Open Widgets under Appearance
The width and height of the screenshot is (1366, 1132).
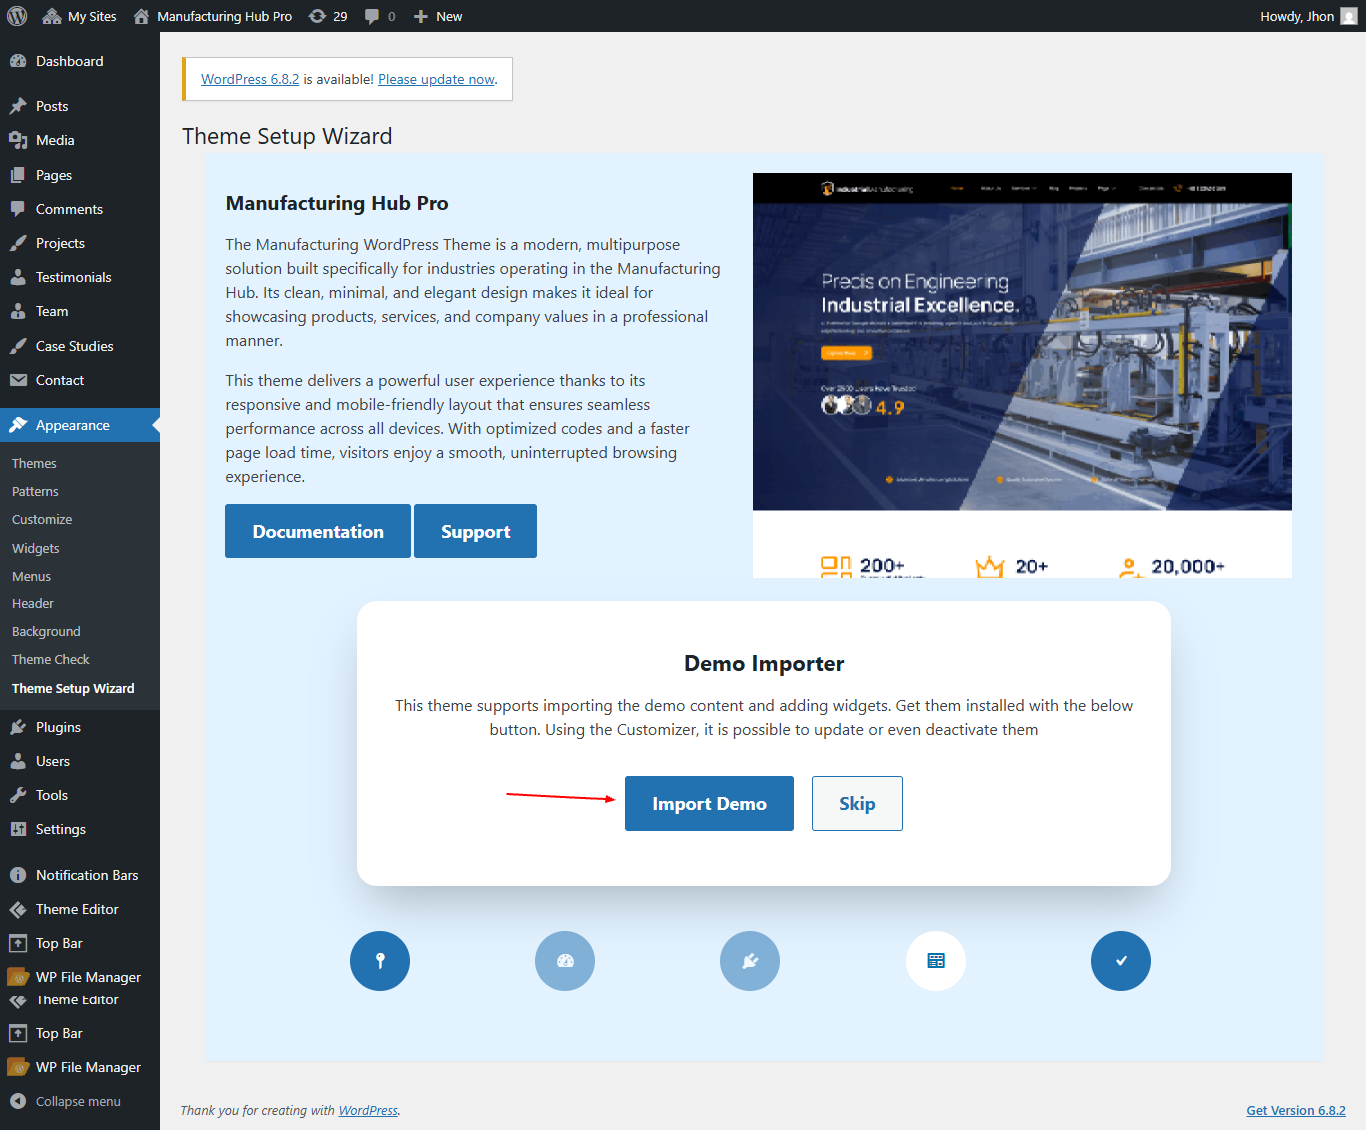36,548
